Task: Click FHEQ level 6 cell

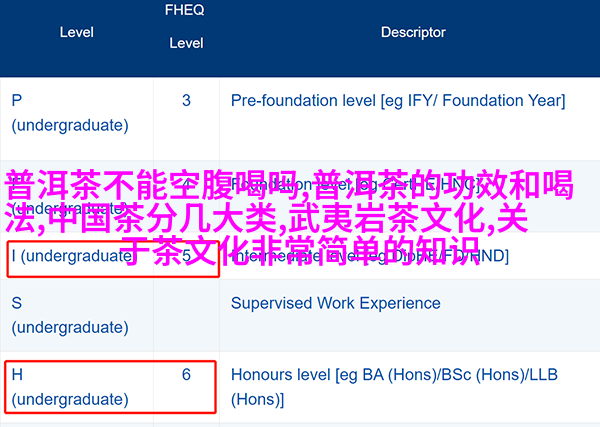Action: (x=186, y=375)
